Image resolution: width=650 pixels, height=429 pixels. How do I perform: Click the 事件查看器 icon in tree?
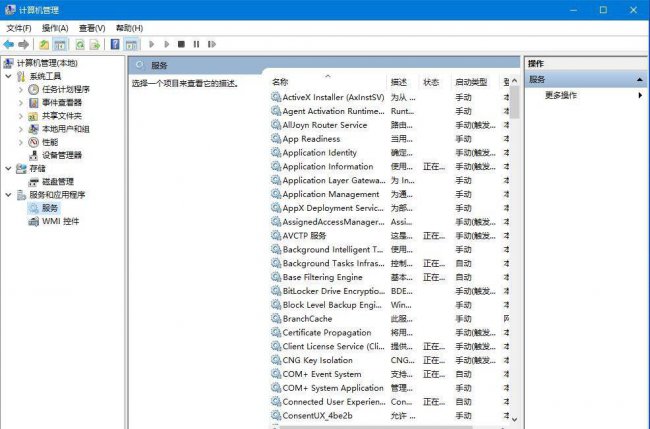[x=34, y=102]
